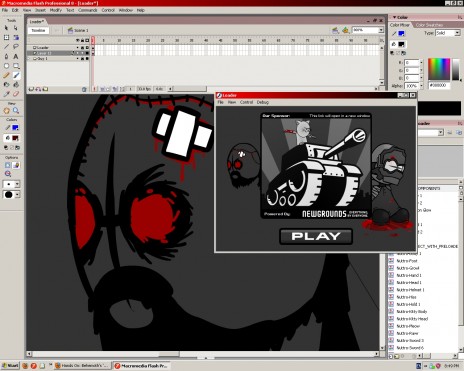Image resolution: width=464 pixels, height=371 pixels.
Task: Open the Commands menu
Action: tap(88, 10)
